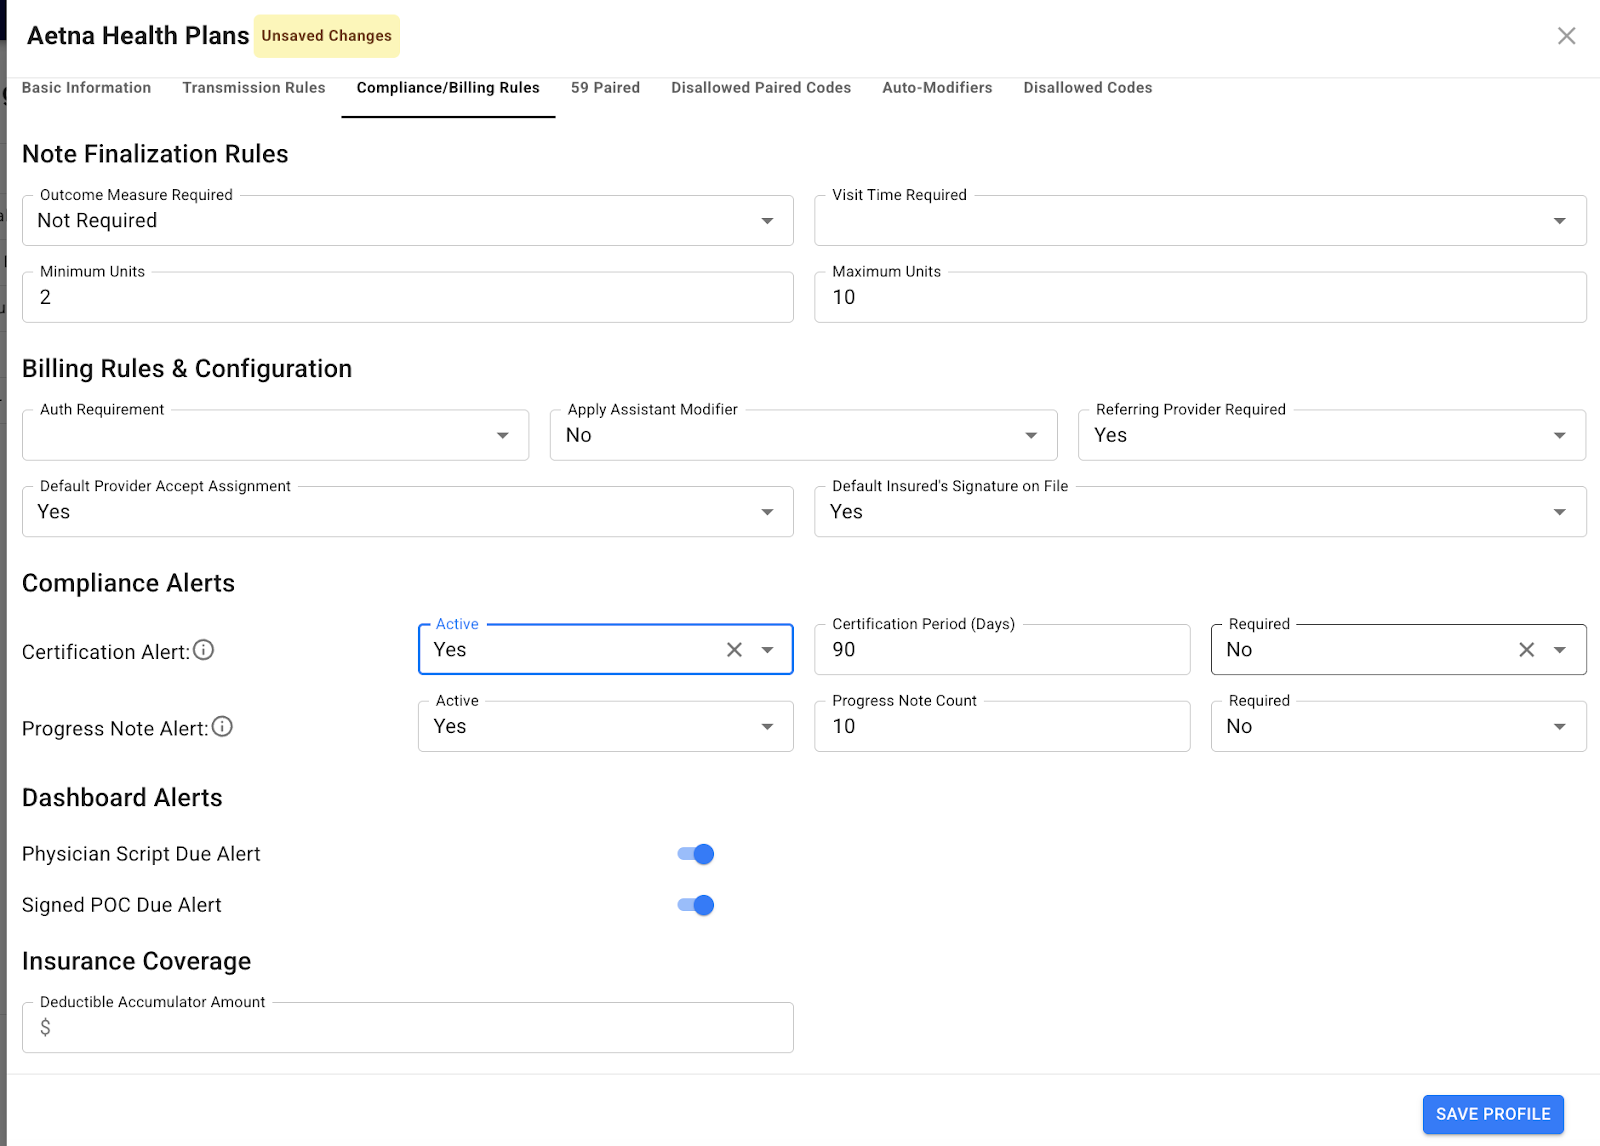The width and height of the screenshot is (1600, 1146).
Task: Click the Insurance Coverage heading
Action: pos(136,961)
